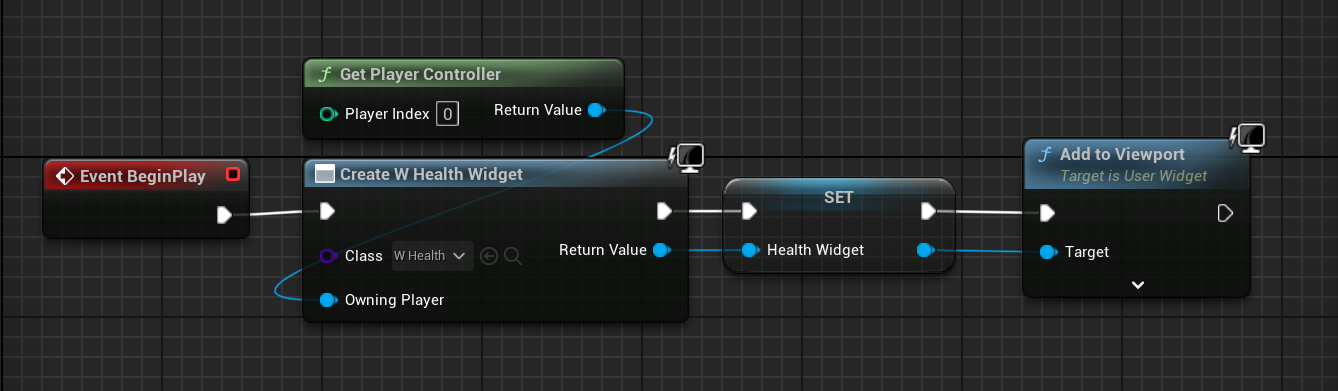Click the Player Index input pin

pos(328,114)
